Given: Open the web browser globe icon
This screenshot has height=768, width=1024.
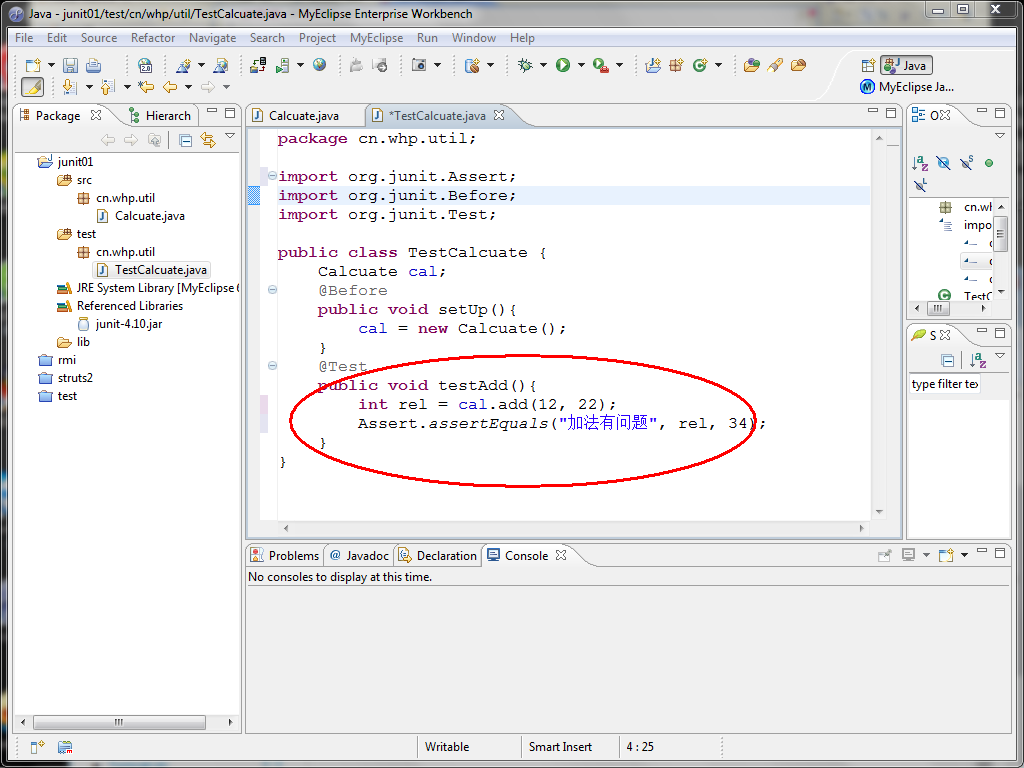Looking at the screenshot, I should pyautogui.click(x=319, y=65).
